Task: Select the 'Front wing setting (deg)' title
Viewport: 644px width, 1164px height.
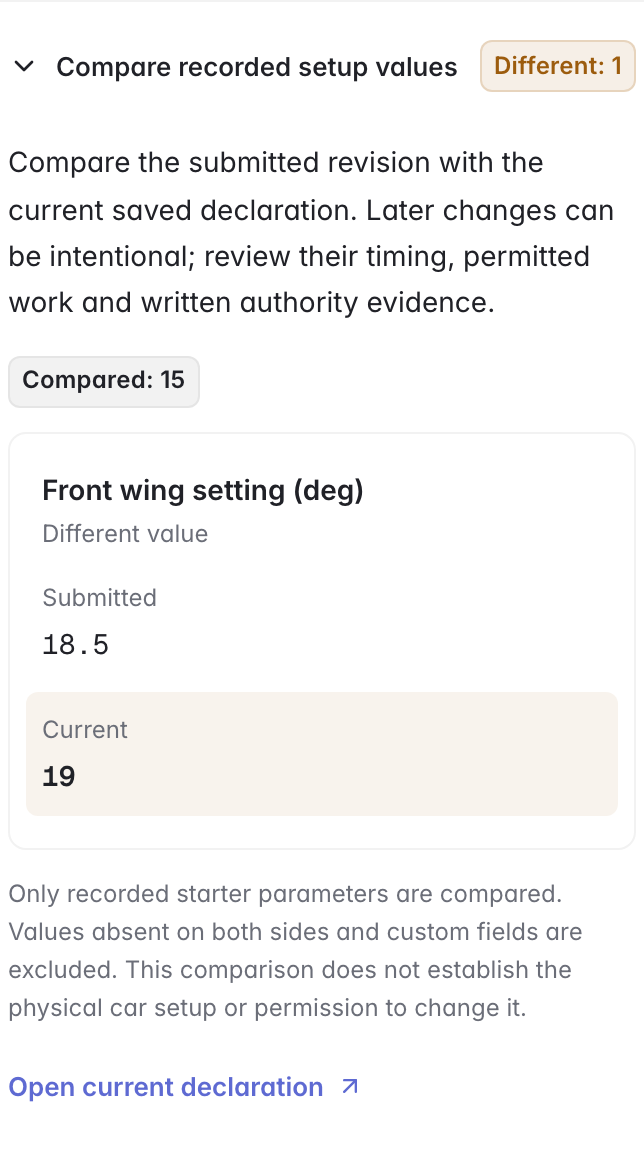Action: pyautogui.click(x=203, y=491)
